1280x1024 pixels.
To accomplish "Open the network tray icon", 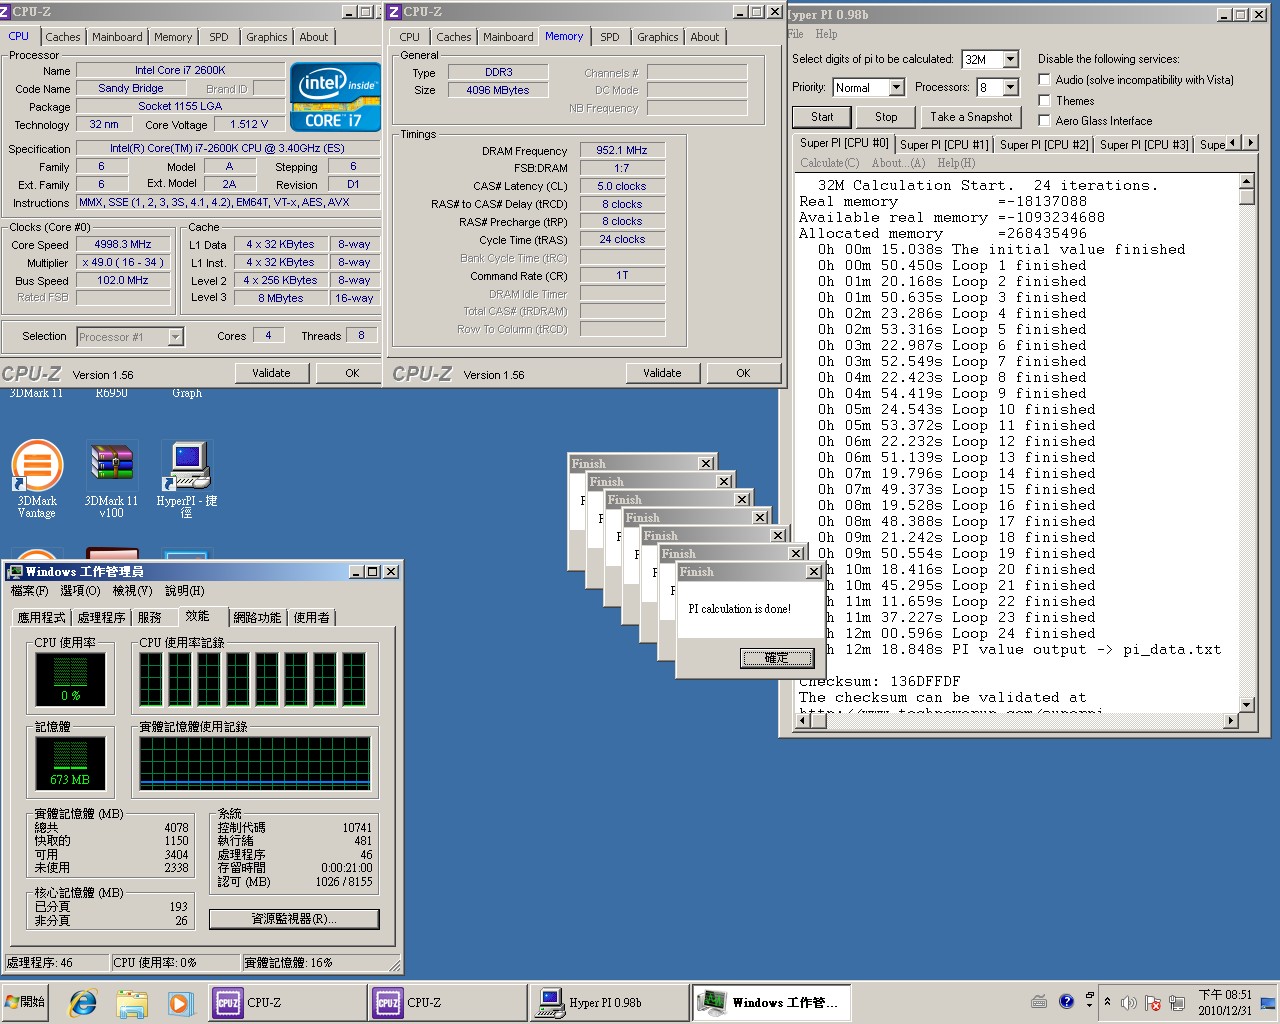I will 1177,1002.
